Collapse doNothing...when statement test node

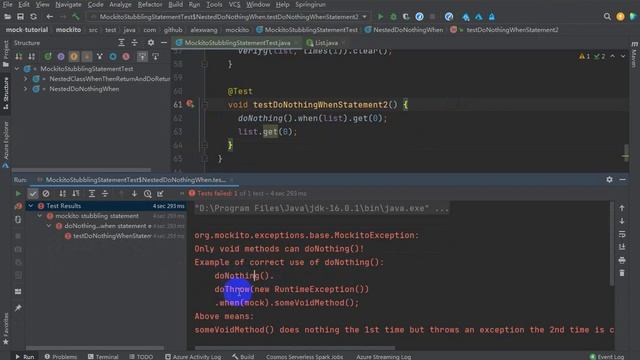tap(49, 226)
